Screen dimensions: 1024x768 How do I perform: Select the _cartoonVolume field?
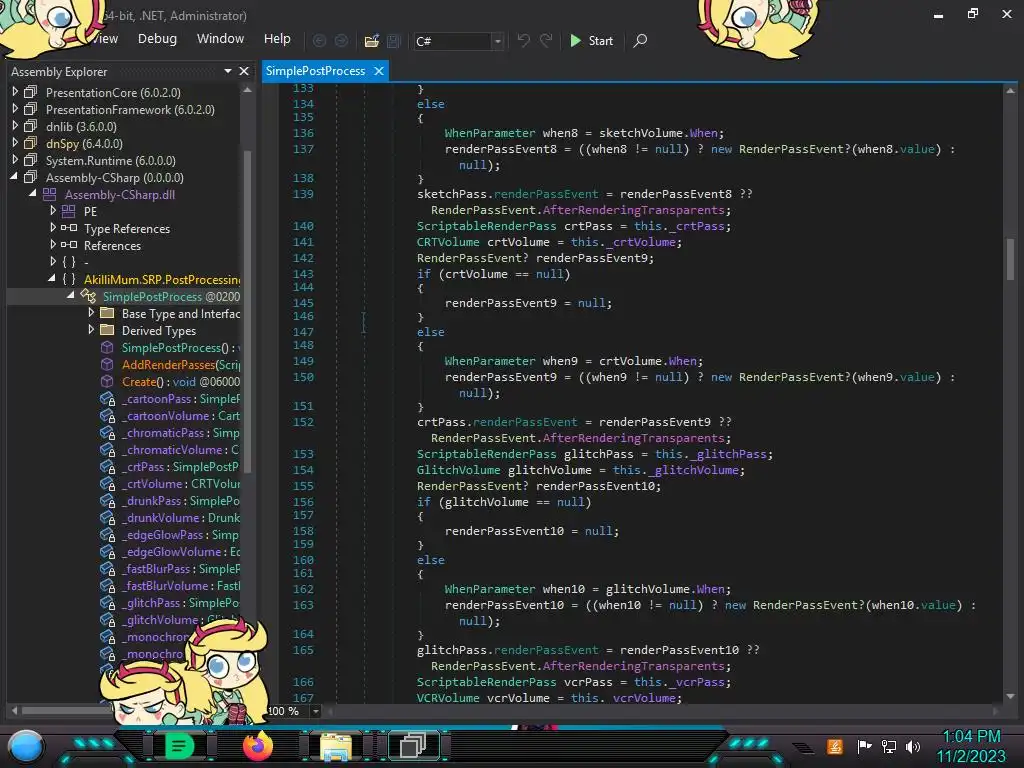click(x=181, y=415)
